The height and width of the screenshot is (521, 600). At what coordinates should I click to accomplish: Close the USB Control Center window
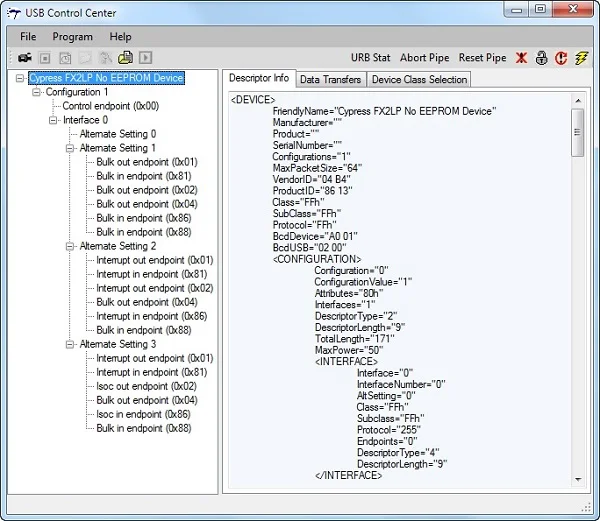pos(573,9)
